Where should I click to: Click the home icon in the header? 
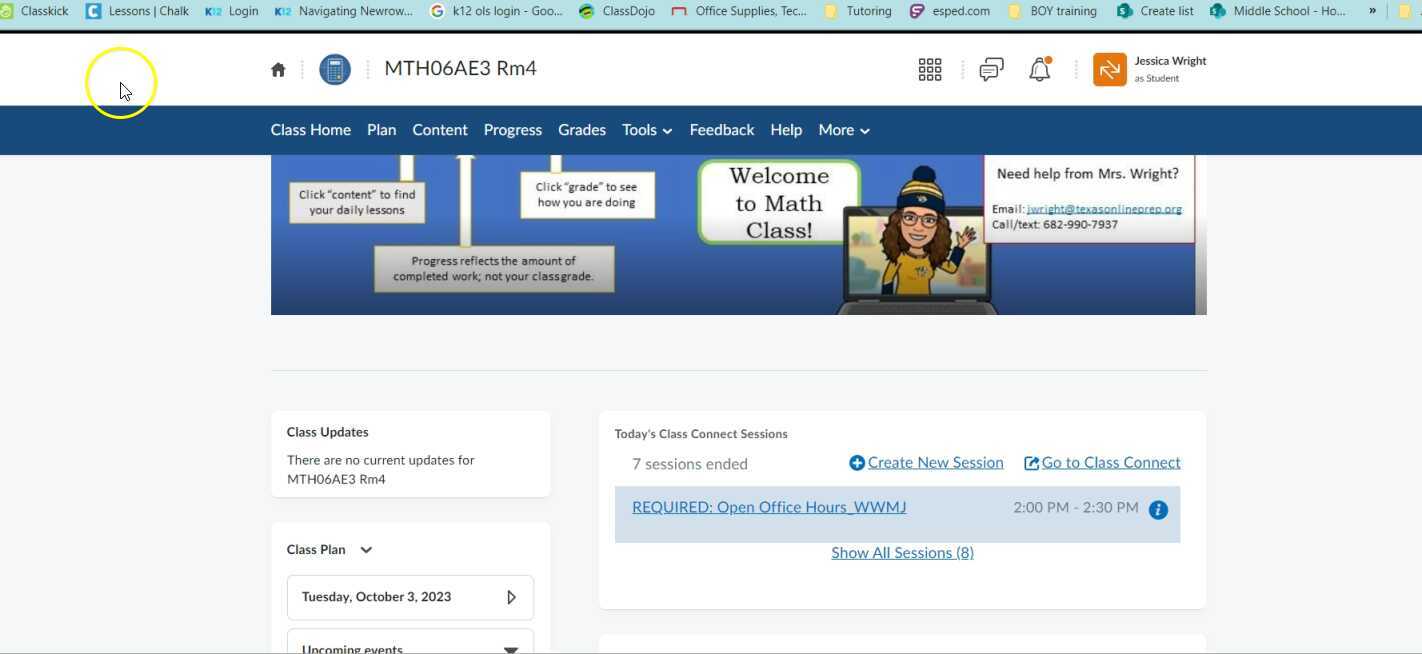[x=278, y=70]
